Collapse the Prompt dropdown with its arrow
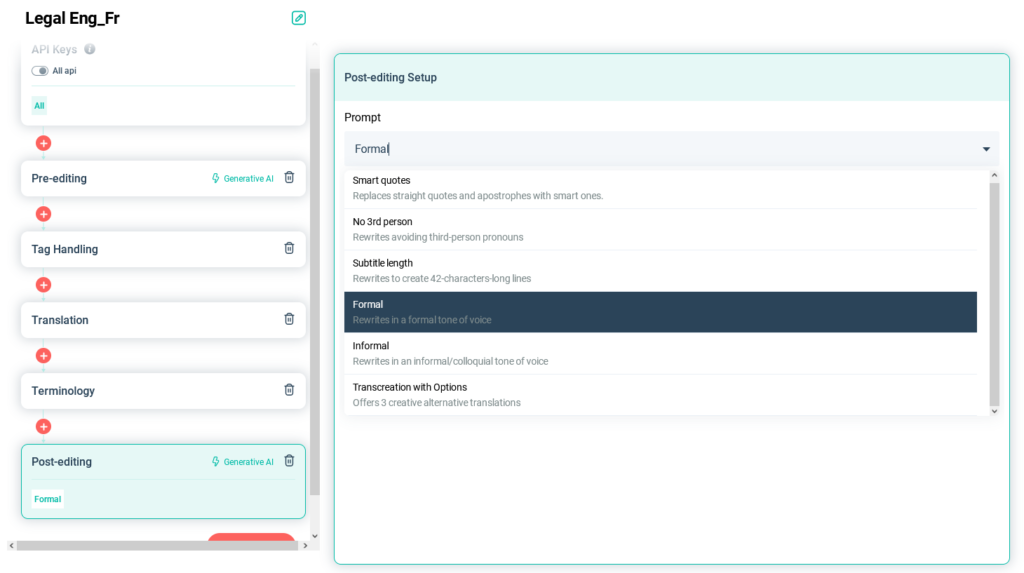The image size is (1024, 573). coord(986,150)
